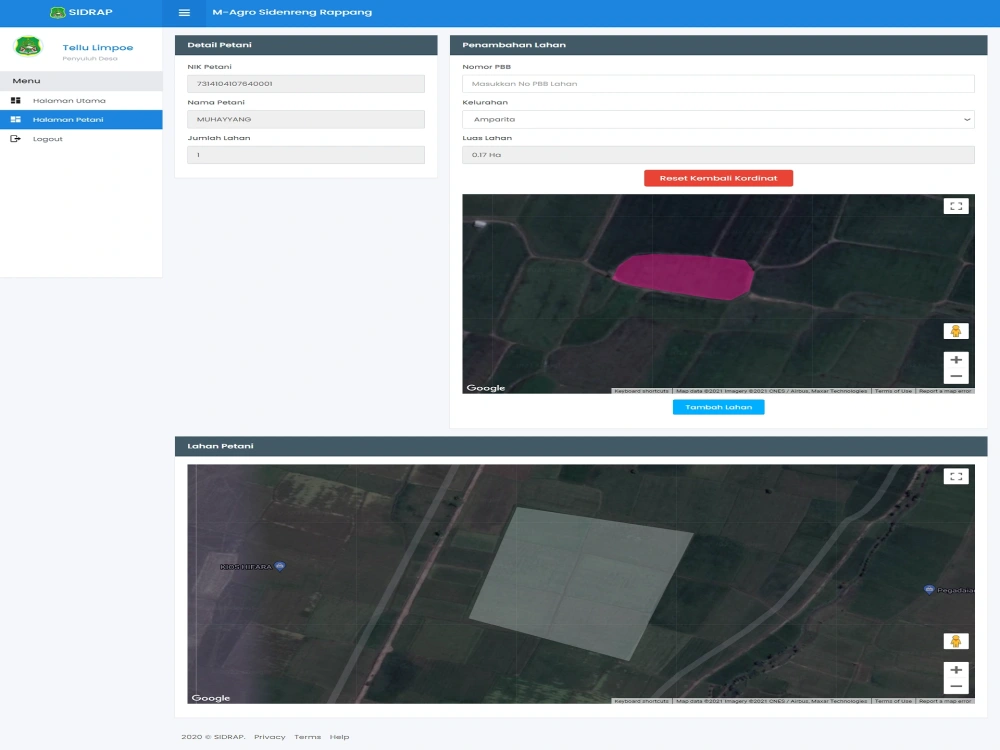Image resolution: width=1000 pixels, height=750 pixels.
Task: Click the Halaman Utama dashboard icon
Action: [x=16, y=101]
